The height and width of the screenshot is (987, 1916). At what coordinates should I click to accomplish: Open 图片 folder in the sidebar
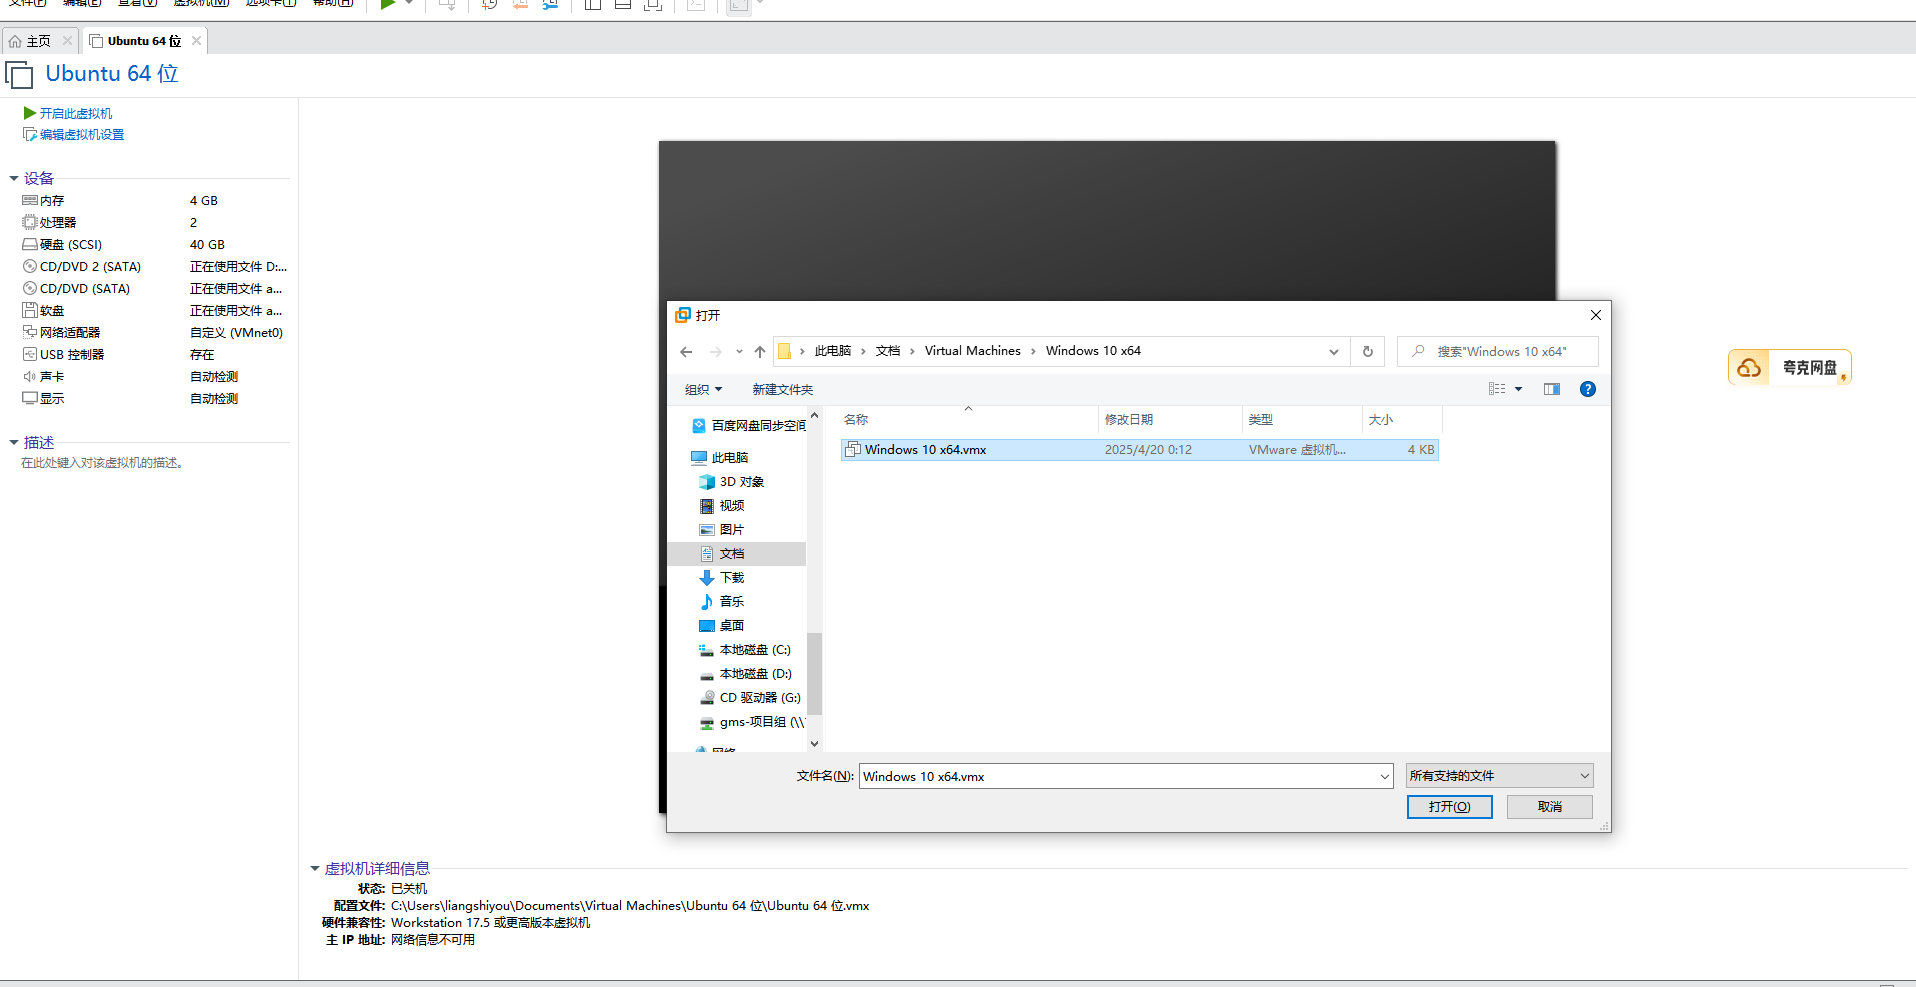coord(722,530)
